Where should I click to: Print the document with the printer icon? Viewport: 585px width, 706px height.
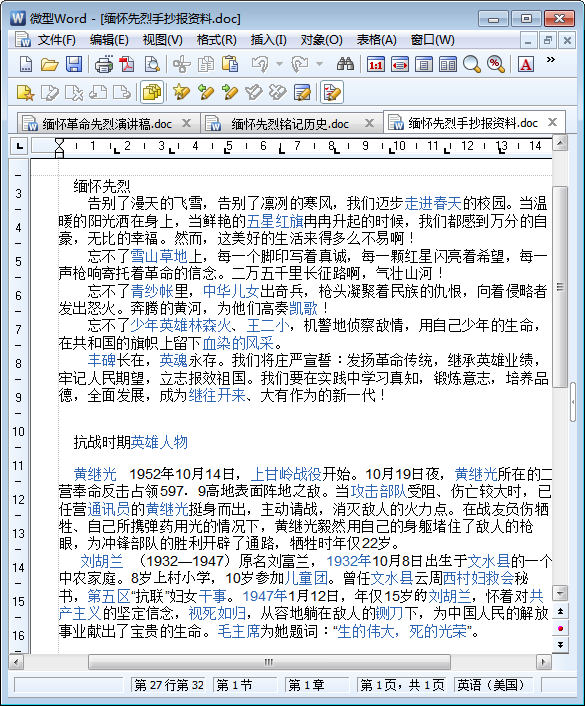(104, 64)
